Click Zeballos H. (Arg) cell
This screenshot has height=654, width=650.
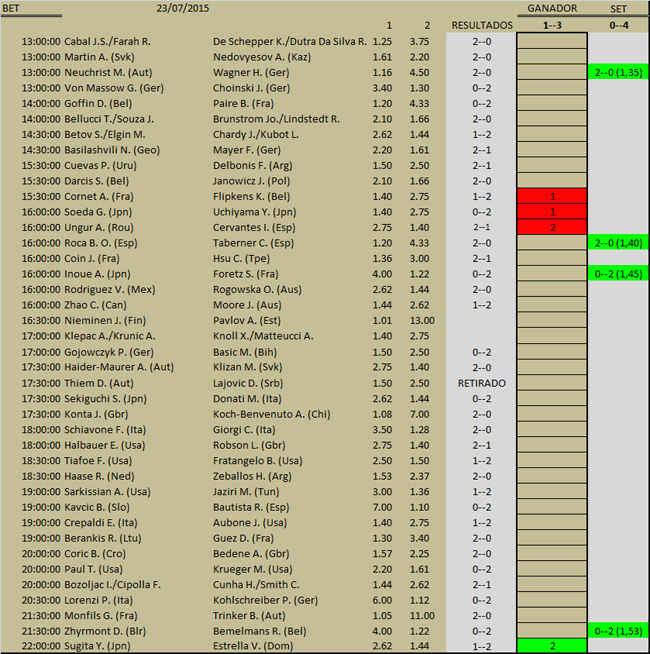(x=252, y=476)
